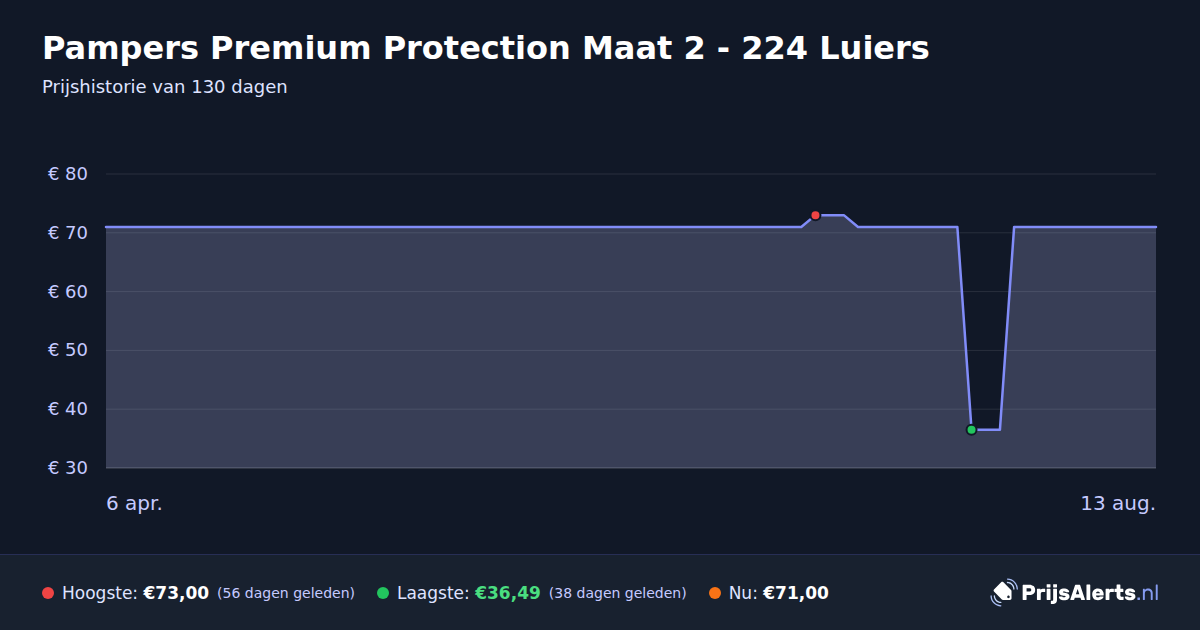1200x630 pixels.
Task: Click the 13 aug. end date label
Action: [1118, 504]
